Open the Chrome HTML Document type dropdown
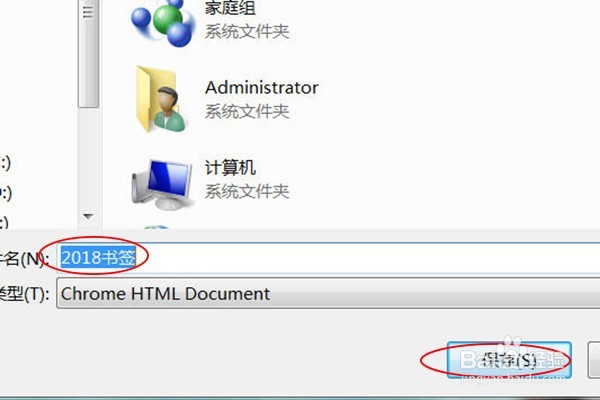Image resolution: width=600 pixels, height=400 pixels. point(328,294)
